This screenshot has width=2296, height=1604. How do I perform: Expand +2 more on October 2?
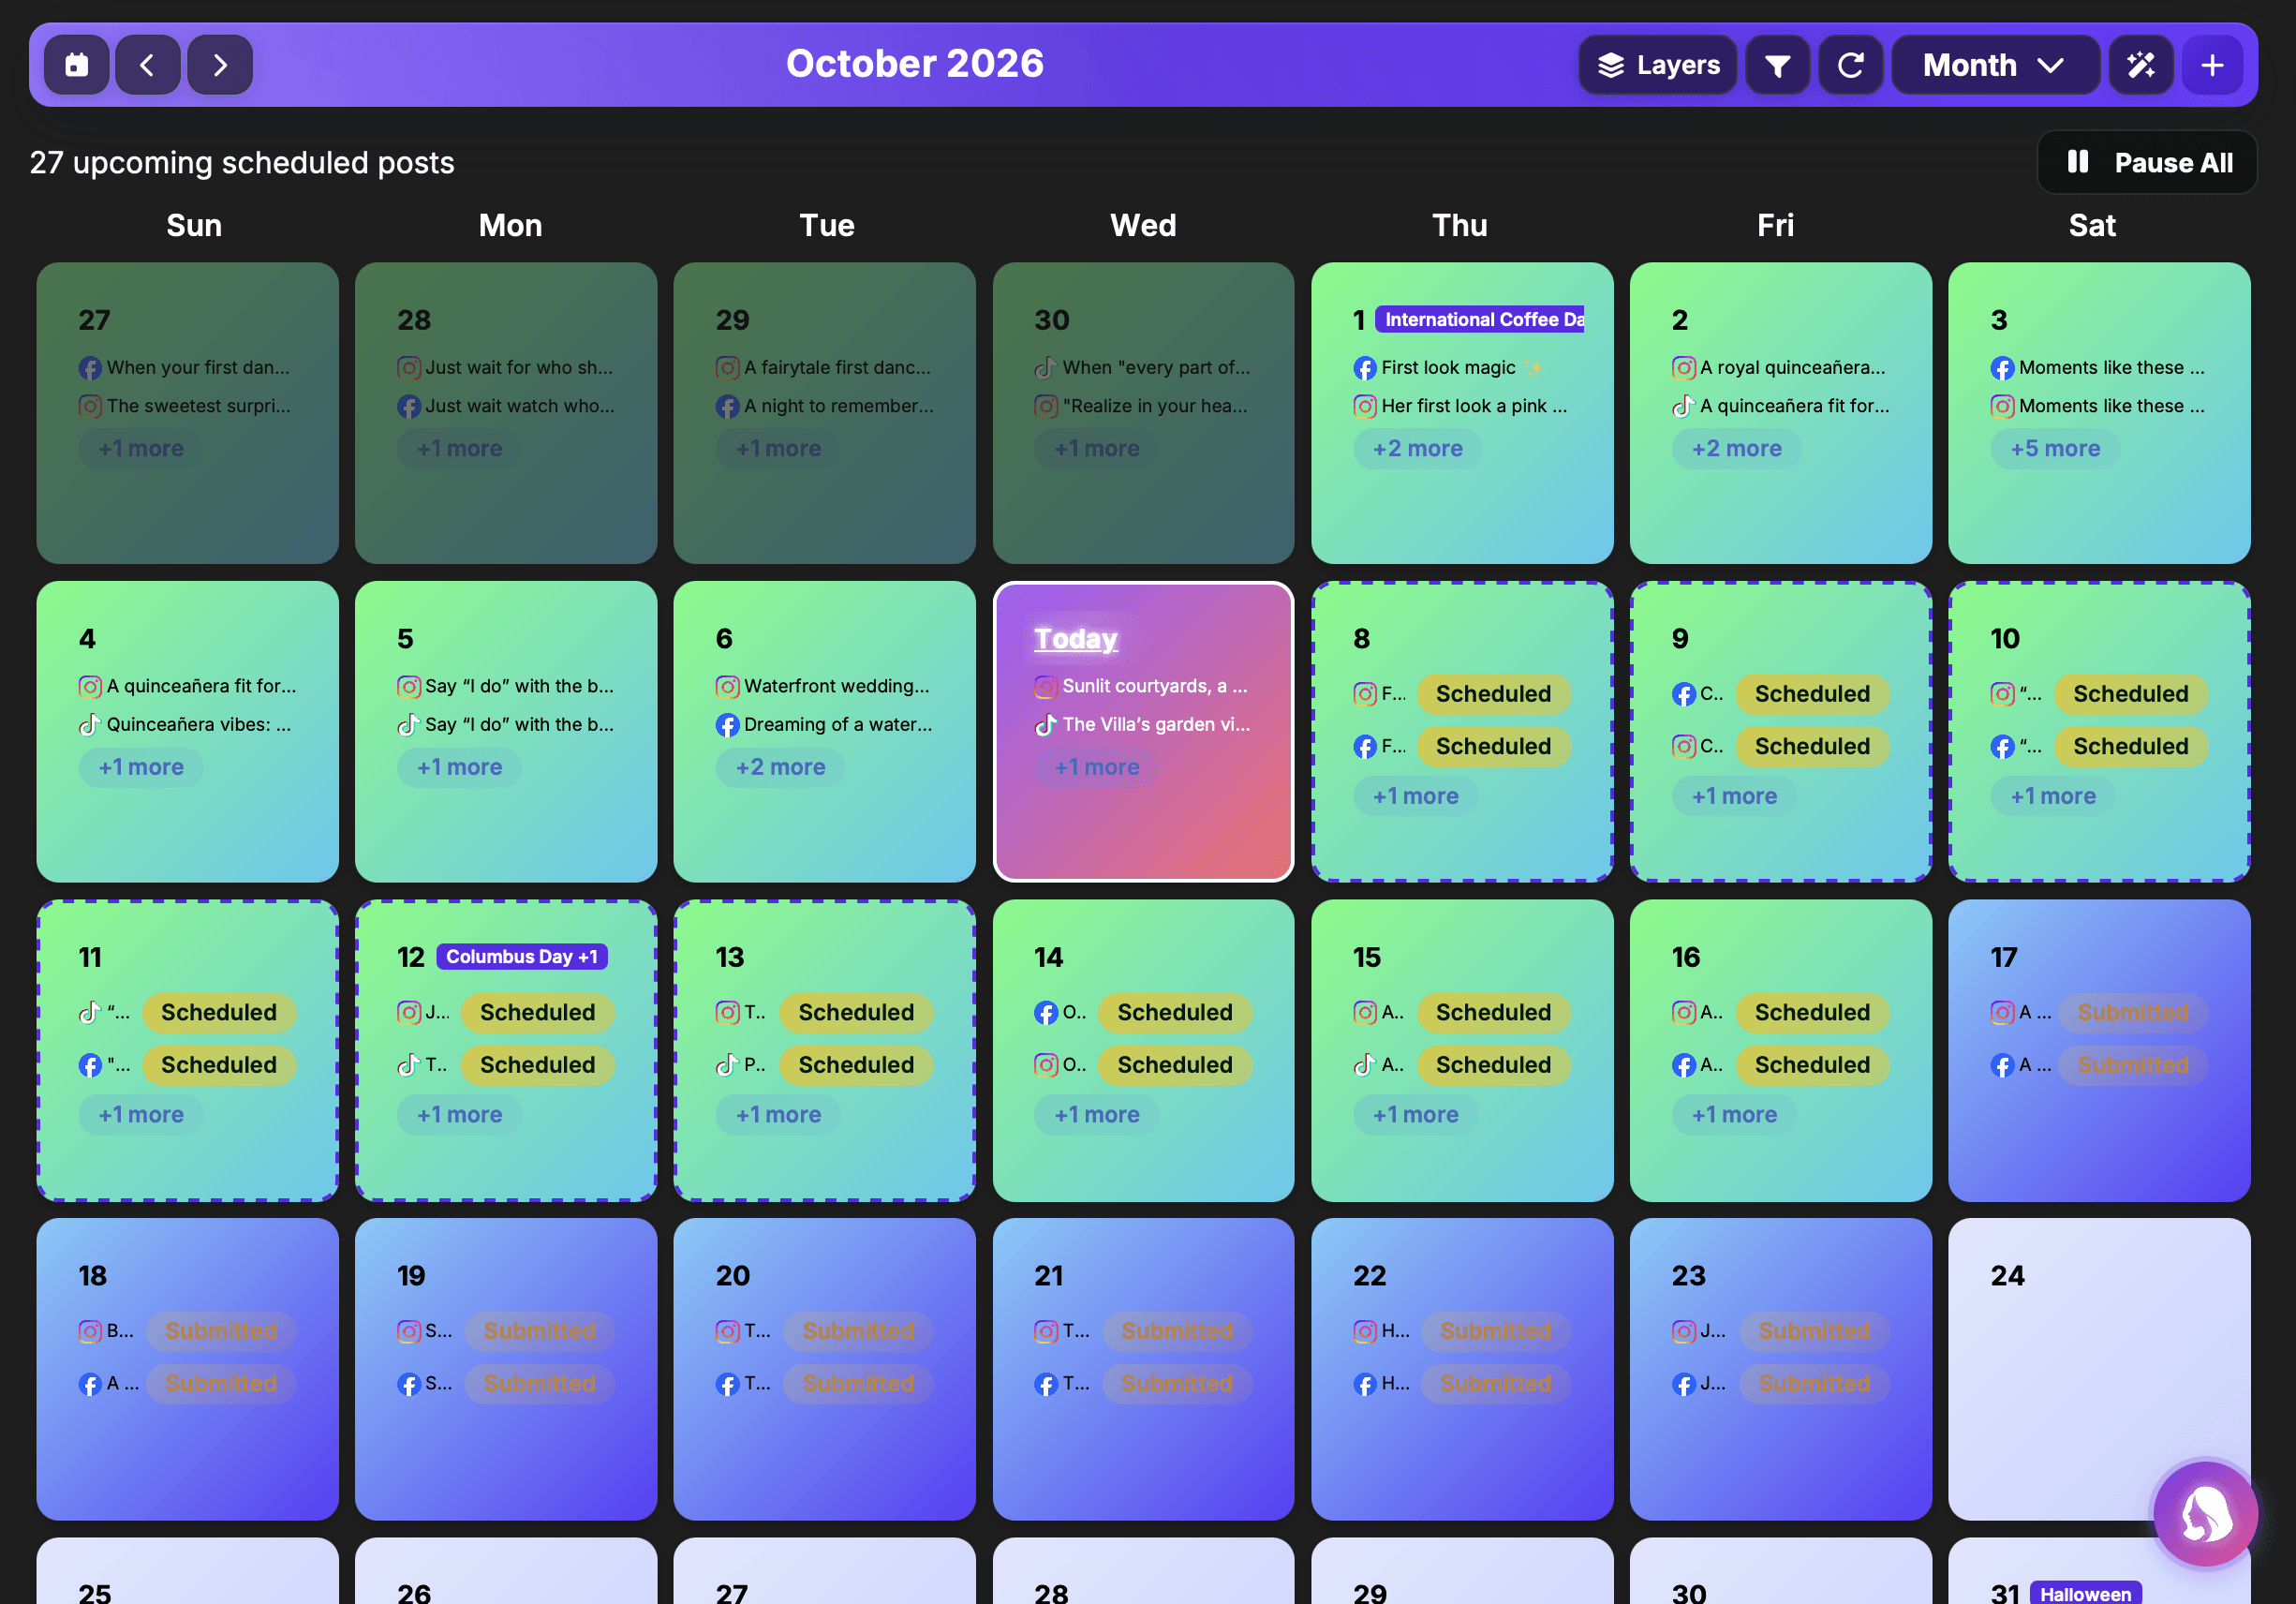coord(1736,448)
